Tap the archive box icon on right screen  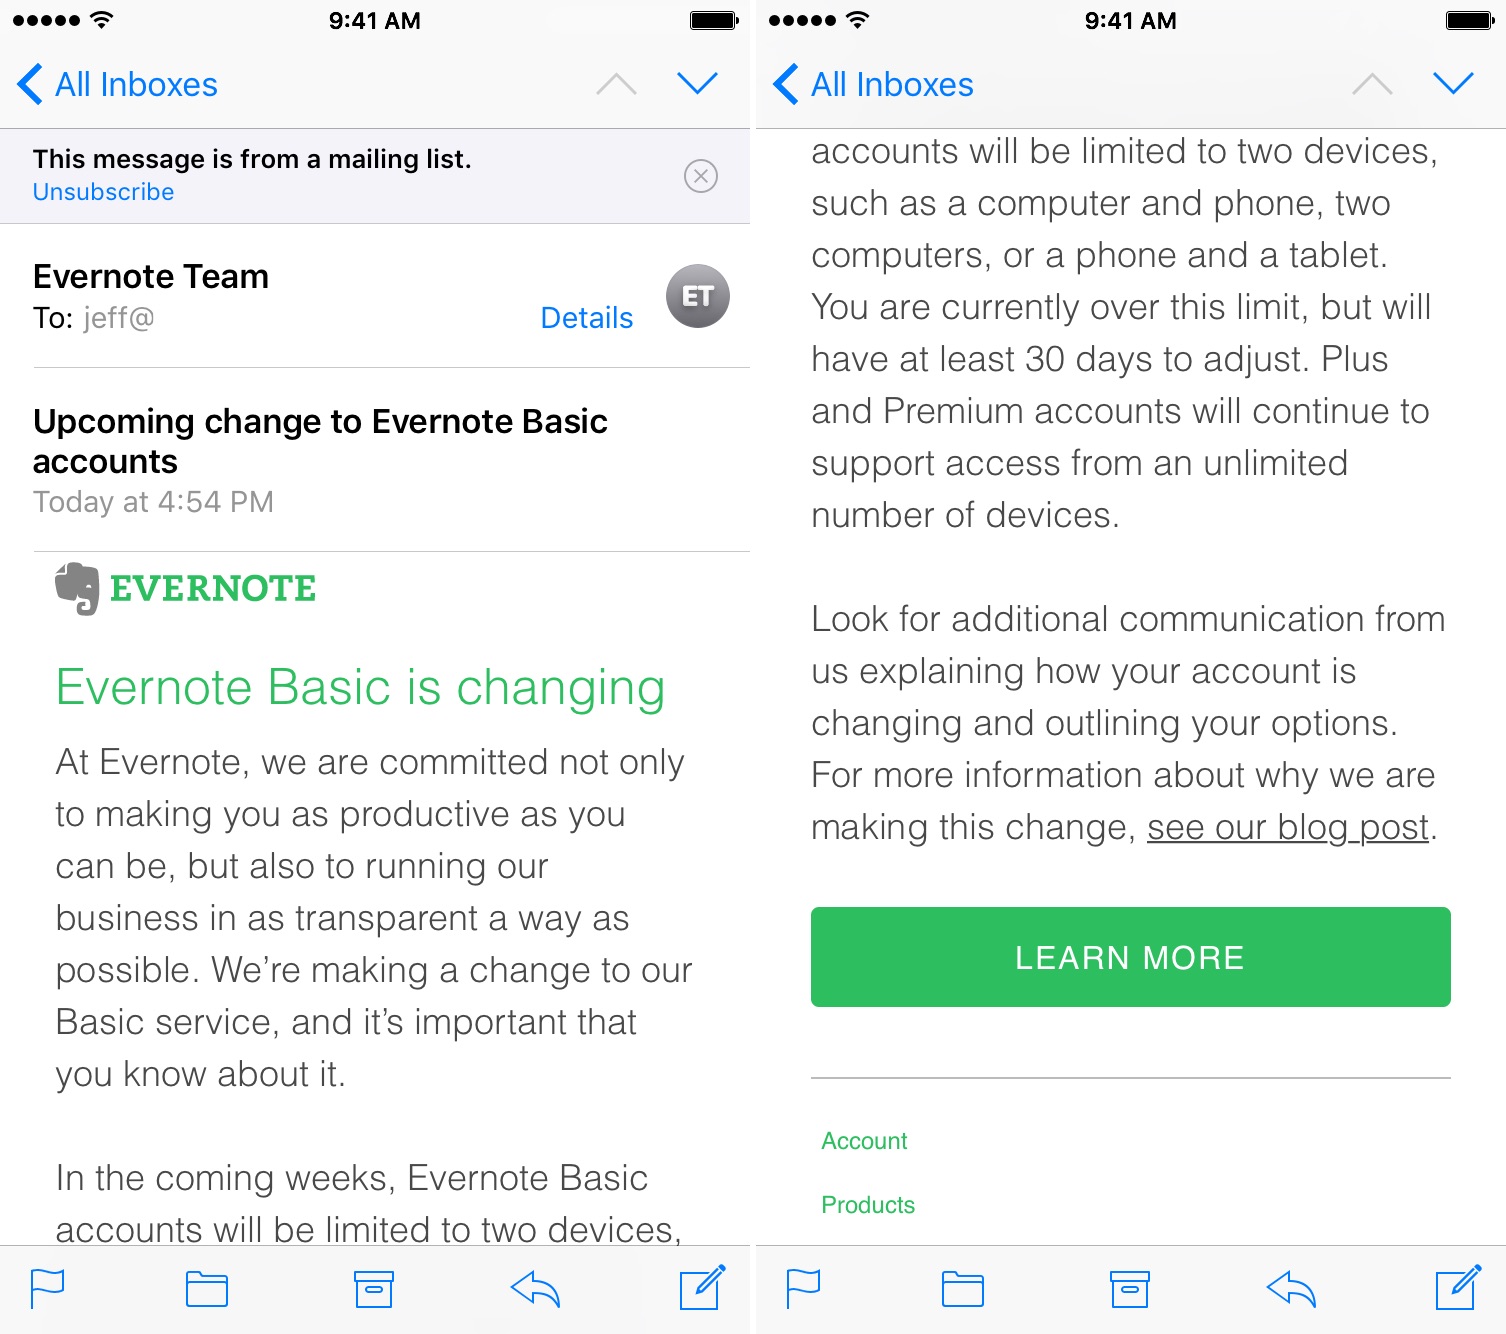point(1130,1289)
